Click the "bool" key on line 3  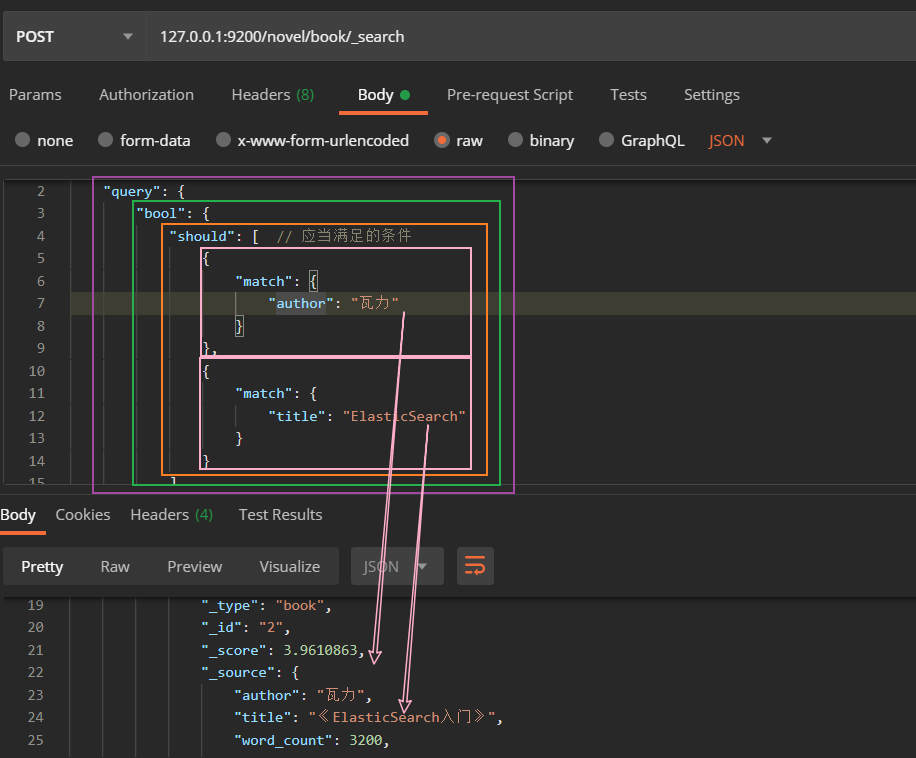(x=161, y=213)
